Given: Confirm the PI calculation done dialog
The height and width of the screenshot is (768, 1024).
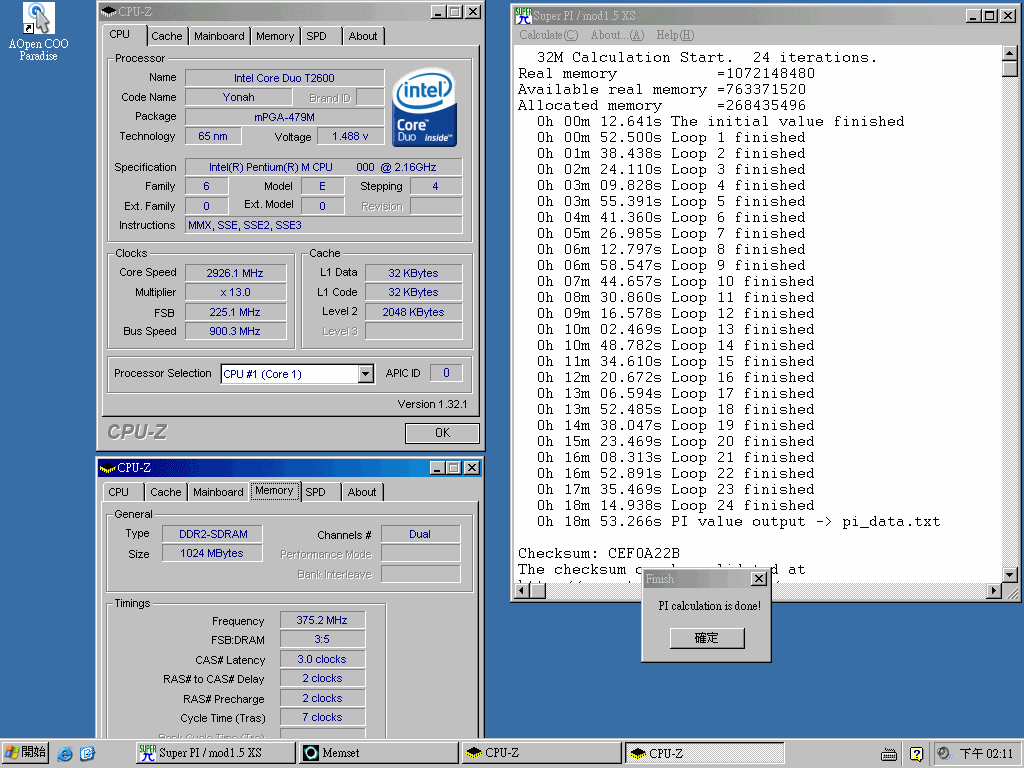Looking at the screenshot, I should (706, 638).
